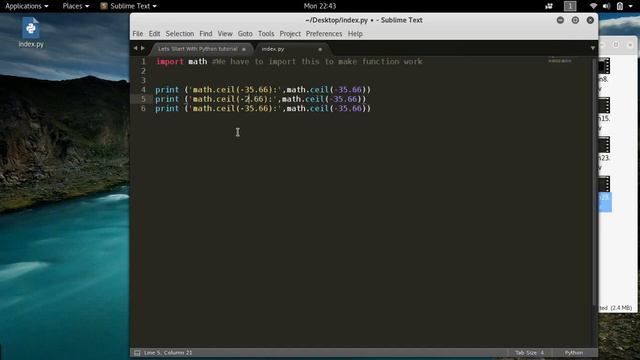The height and width of the screenshot is (360, 640).
Task: Click the Mon 22:43 clock
Action: pyautogui.click(x=320, y=6)
